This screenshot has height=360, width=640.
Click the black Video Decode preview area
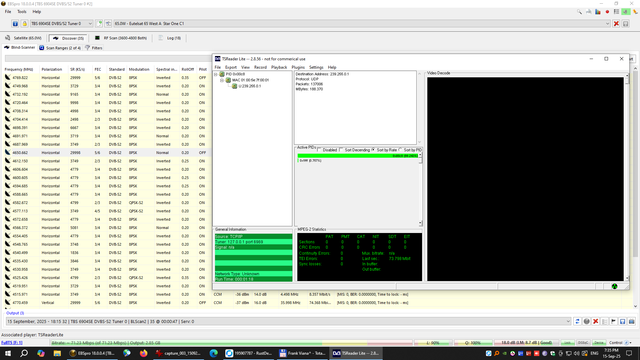(x=525, y=179)
